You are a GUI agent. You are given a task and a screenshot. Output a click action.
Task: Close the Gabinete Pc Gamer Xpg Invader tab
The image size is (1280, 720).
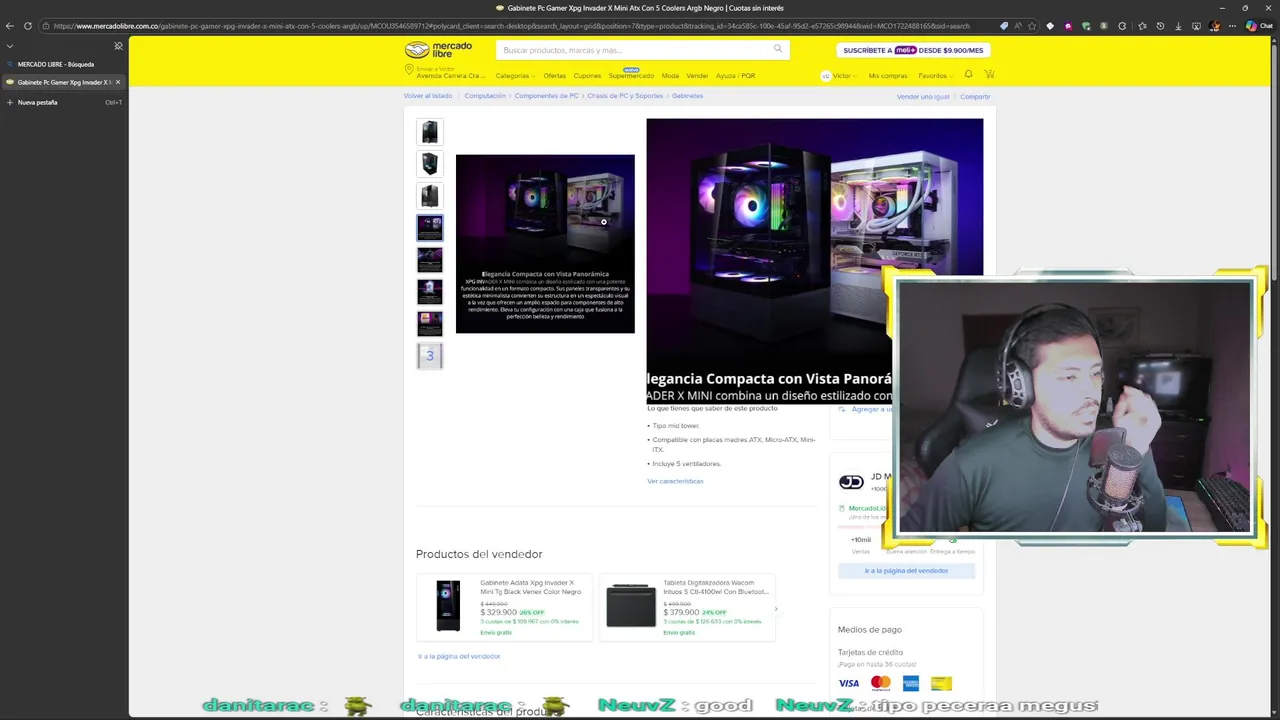[x=118, y=82]
